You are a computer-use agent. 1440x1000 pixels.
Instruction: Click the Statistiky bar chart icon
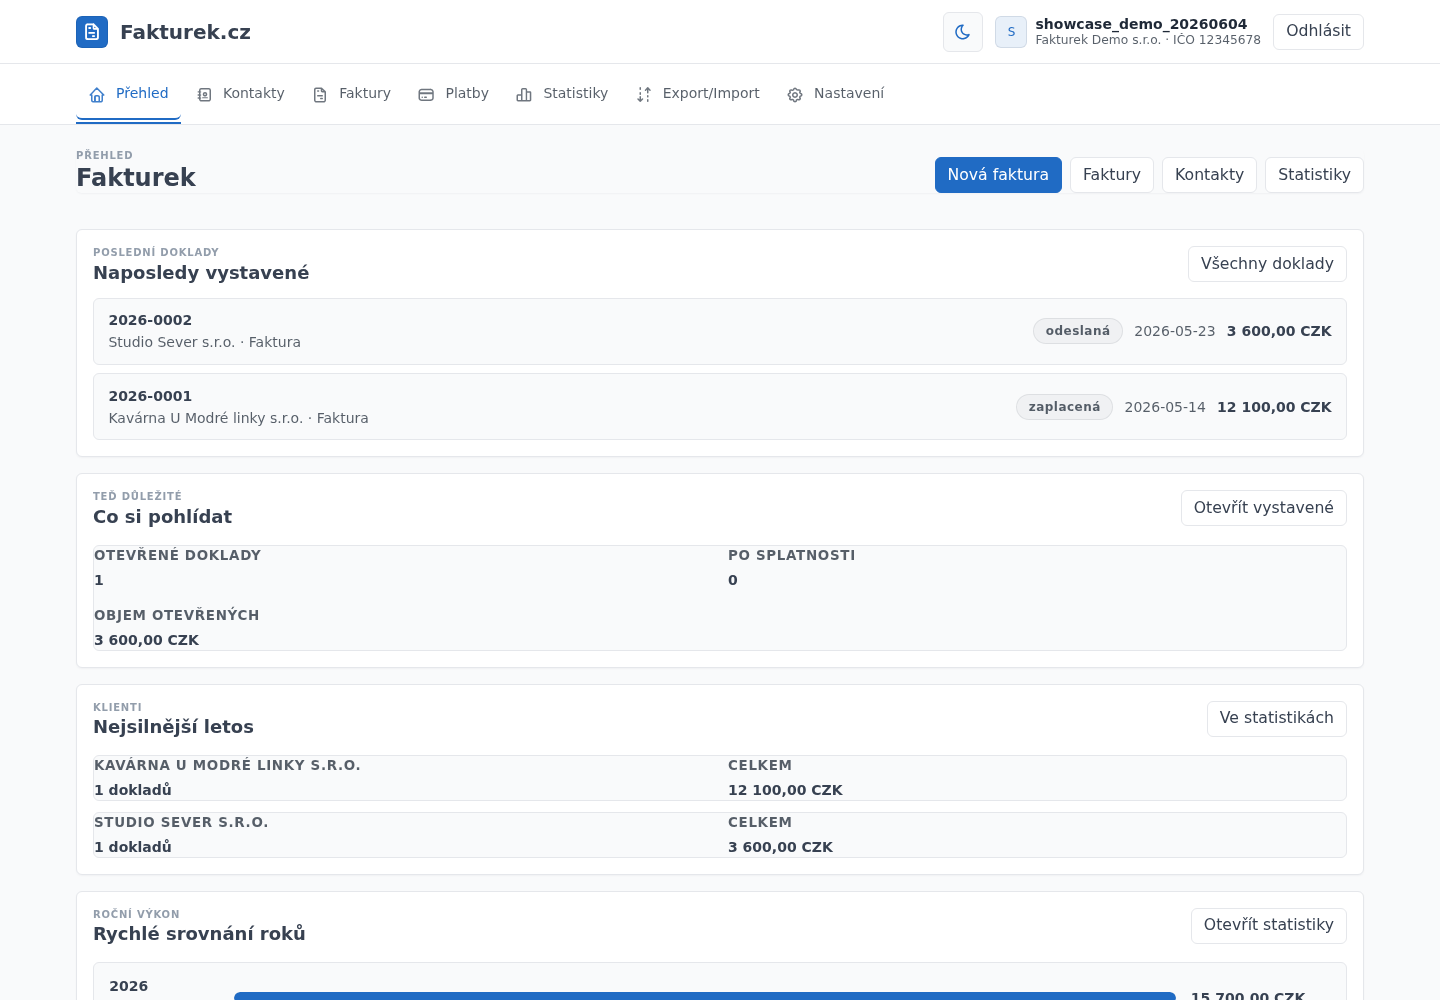click(x=524, y=95)
